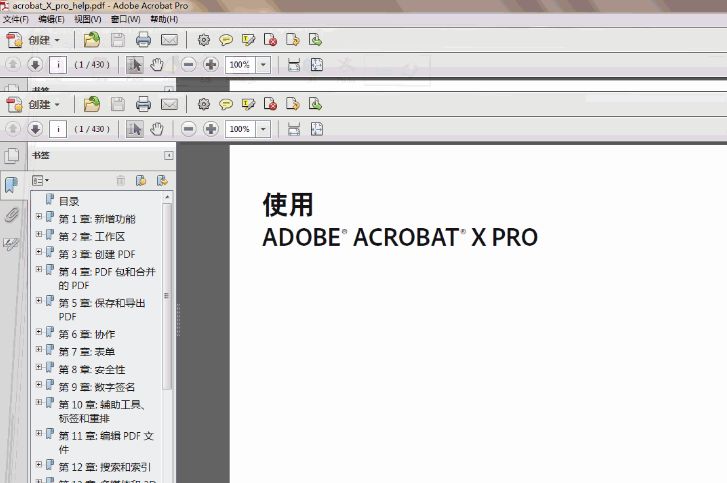Click the page with orange arrow icon in the lower toolbar
727x483 pixels.
click(293, 104)
